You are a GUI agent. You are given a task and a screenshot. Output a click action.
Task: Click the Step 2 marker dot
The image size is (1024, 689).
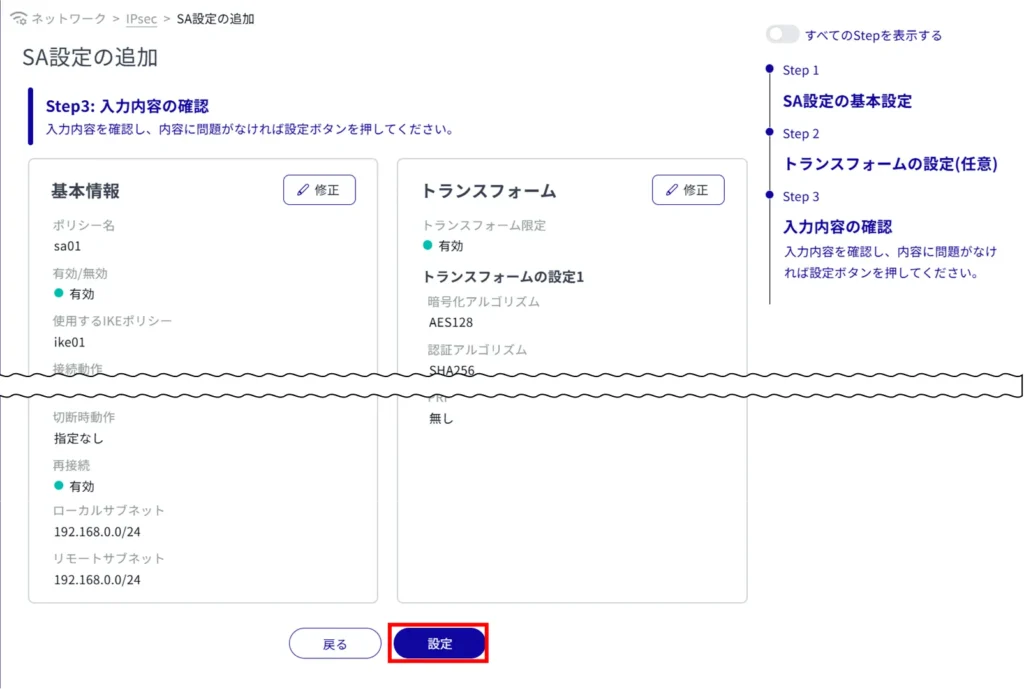769,132
